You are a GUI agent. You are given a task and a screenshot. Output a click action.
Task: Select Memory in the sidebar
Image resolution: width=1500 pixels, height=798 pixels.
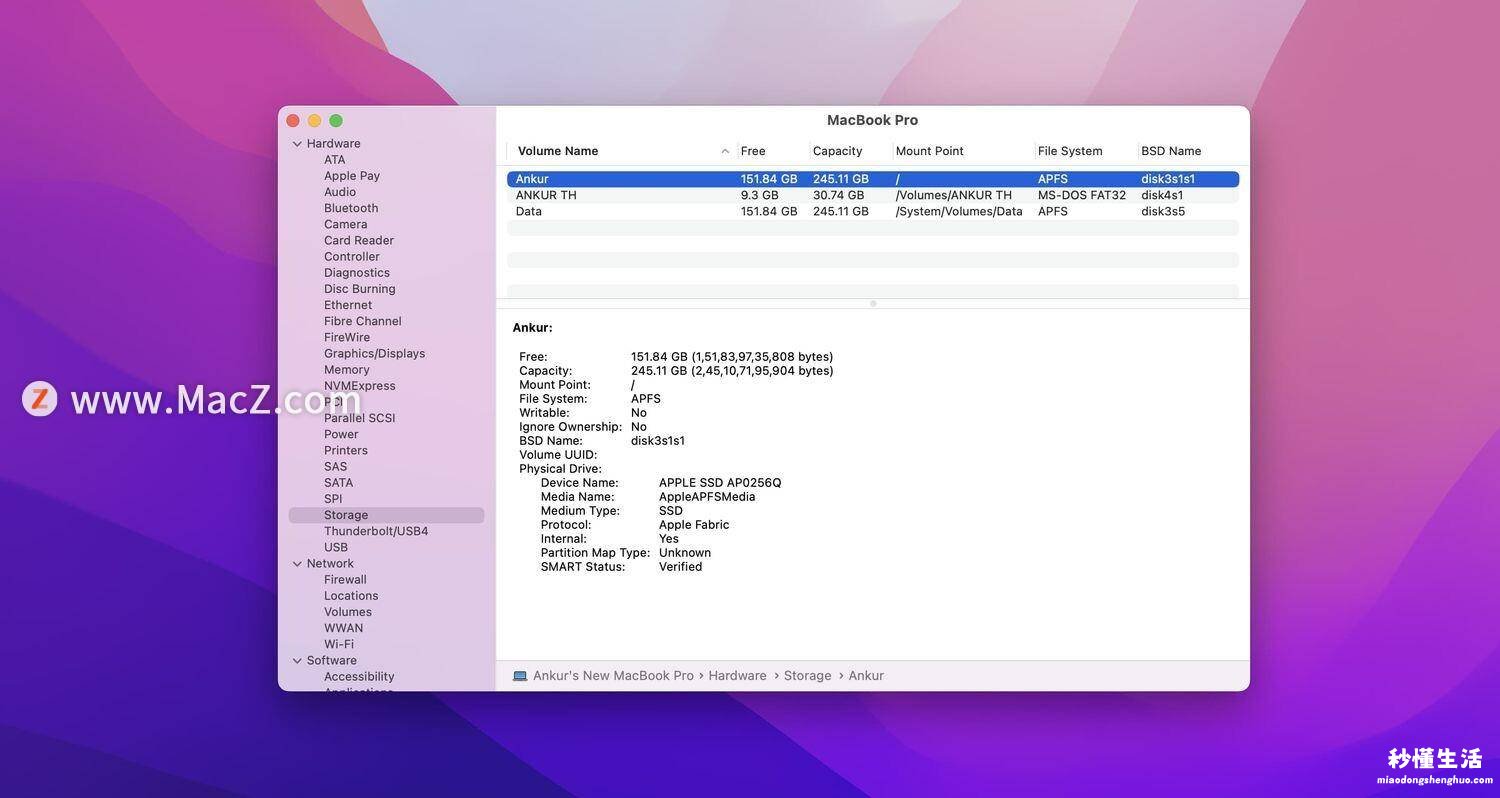tap(346, 370)
